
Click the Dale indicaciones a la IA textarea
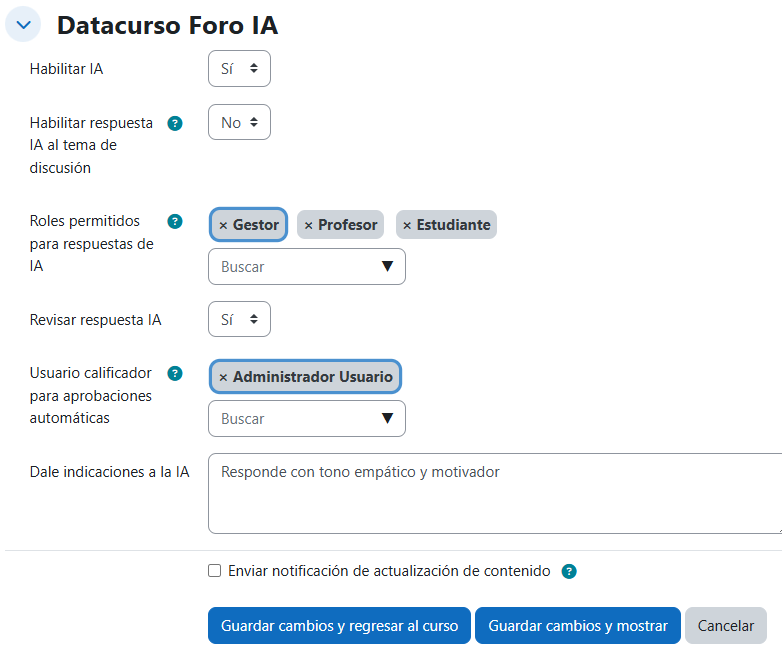(x=495, y=493)
